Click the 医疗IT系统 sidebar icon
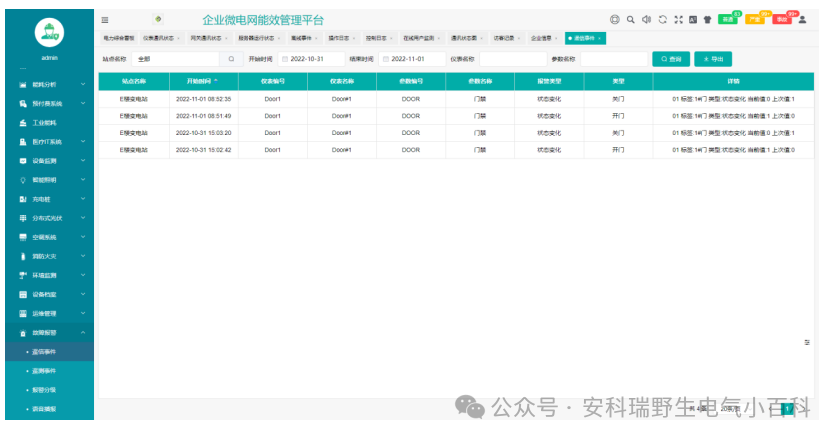Image resolution: width=837 pixels, height=440 pixels. coord(22,142)
